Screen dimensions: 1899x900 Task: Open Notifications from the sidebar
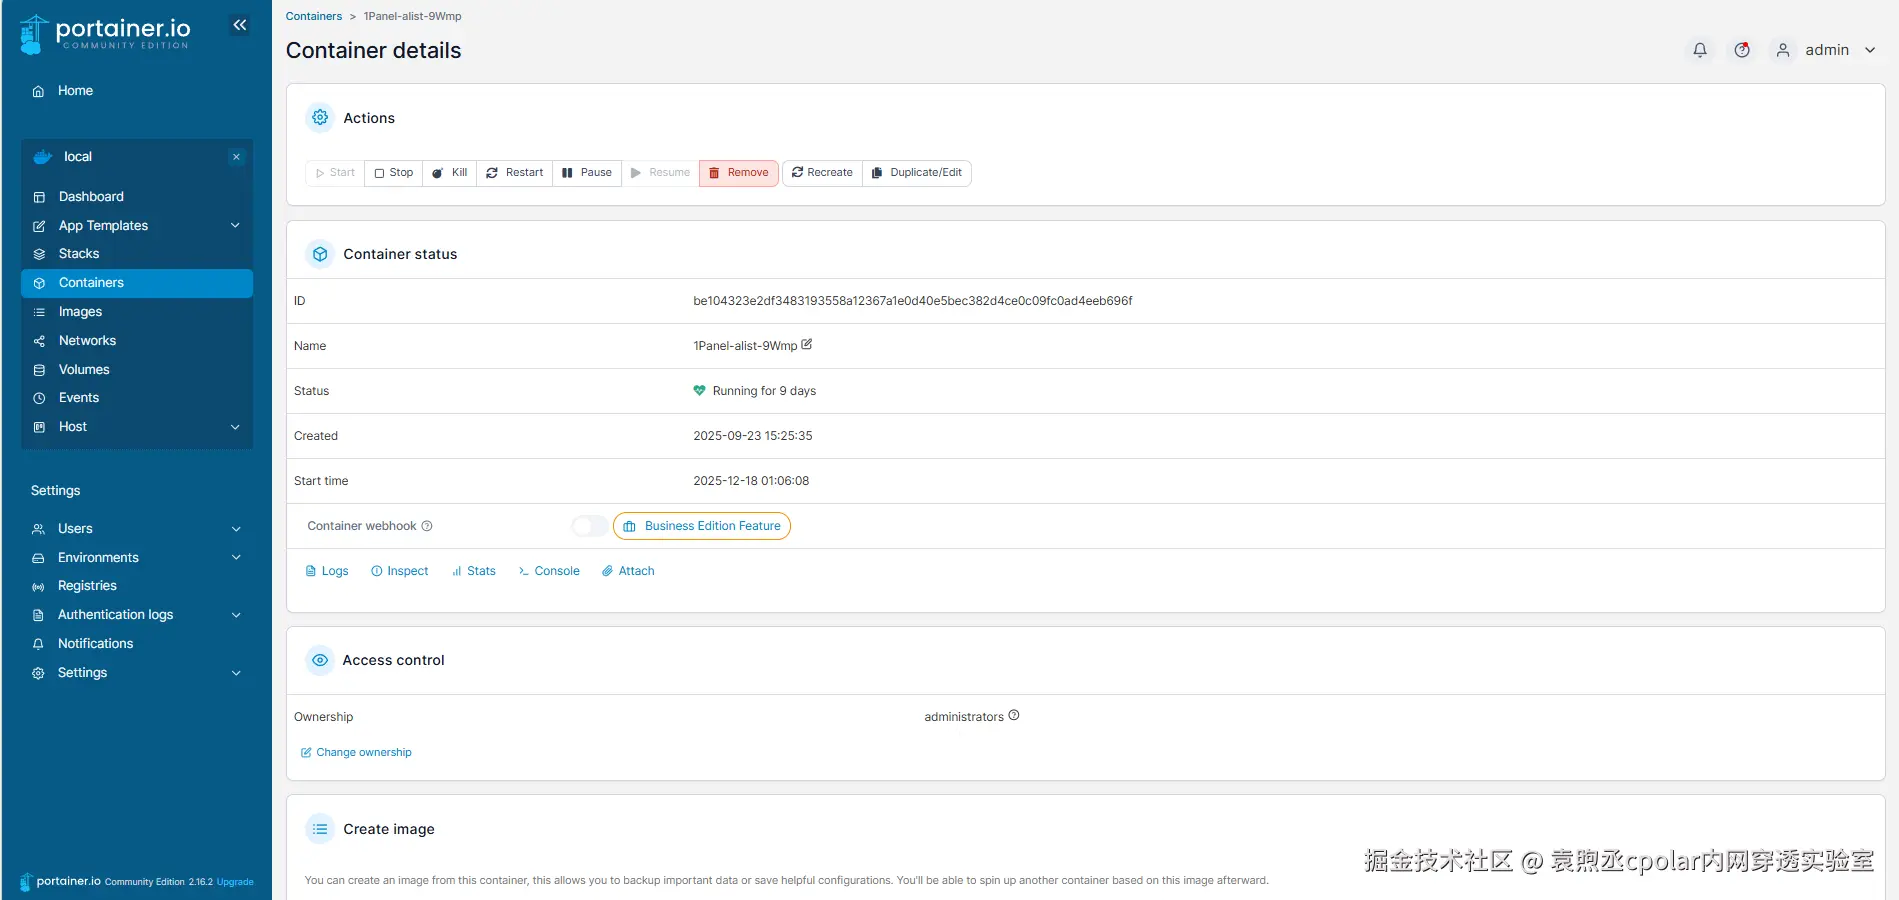(x=136, y=644)
